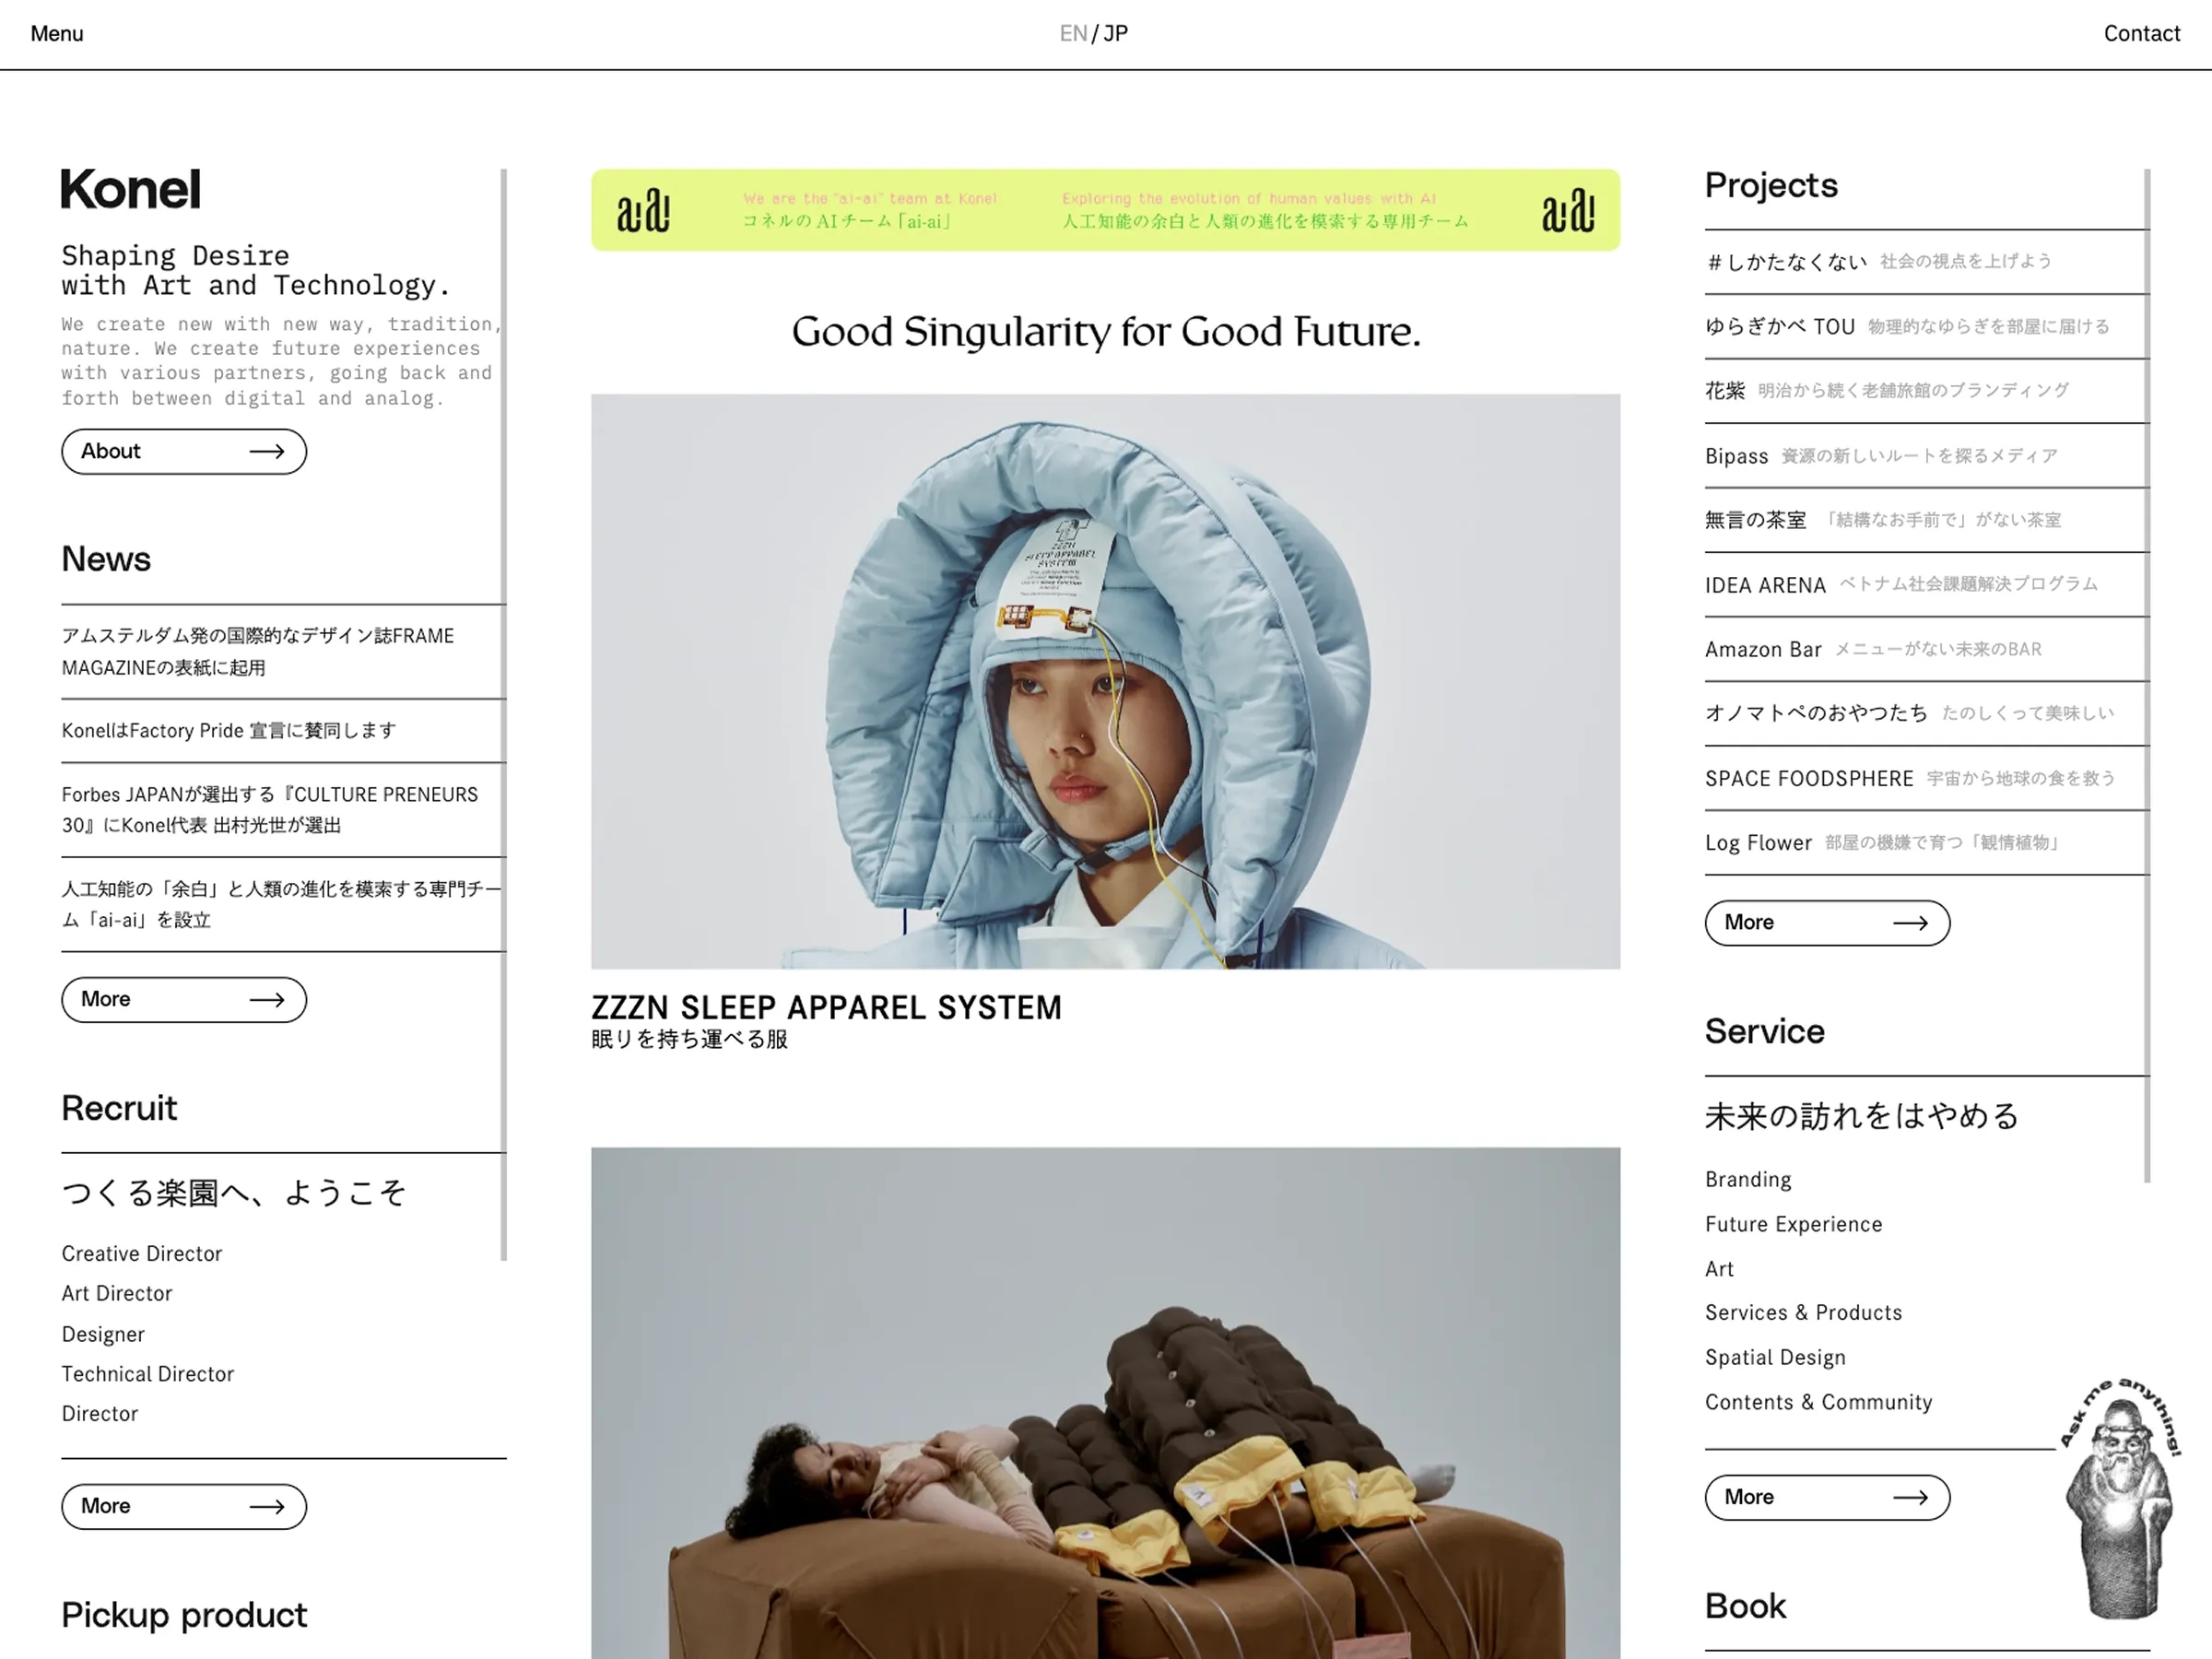The height and width of the screenshot is (1659, 2212).
Task: Open the Contact page link
Action: (2141, 34)
